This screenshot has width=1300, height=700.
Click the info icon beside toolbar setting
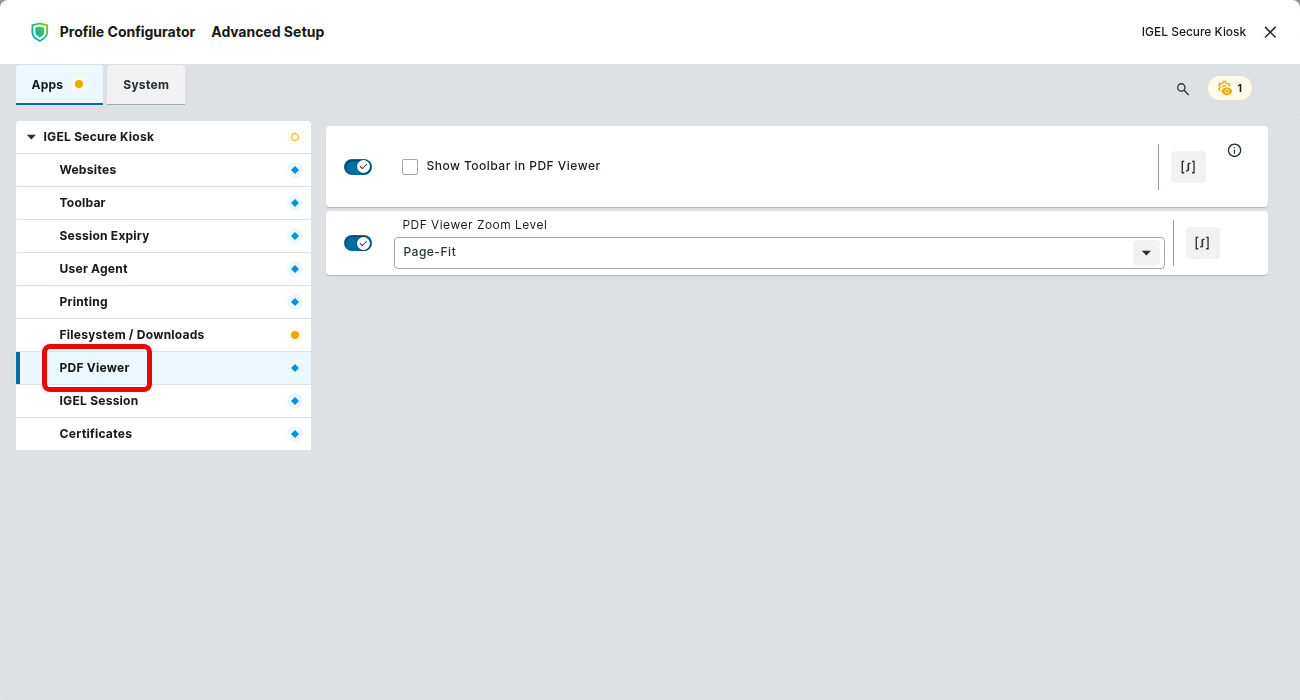coord(1234,151)
